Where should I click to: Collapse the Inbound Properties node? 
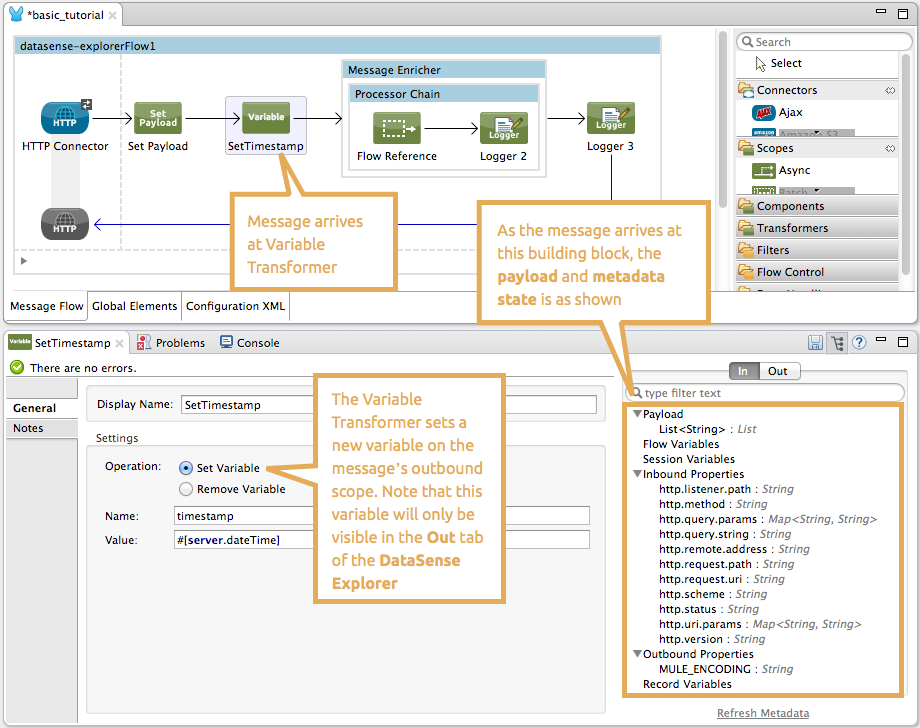tap(637, 474)
